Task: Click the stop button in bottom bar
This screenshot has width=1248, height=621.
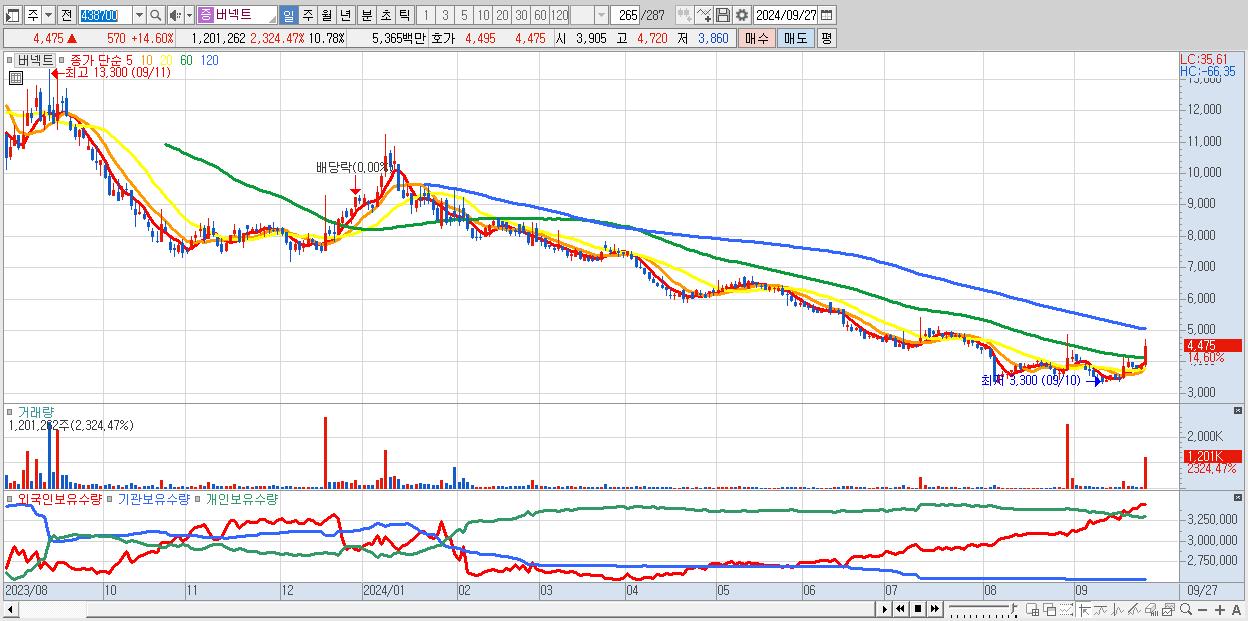Action: (918, 609)
